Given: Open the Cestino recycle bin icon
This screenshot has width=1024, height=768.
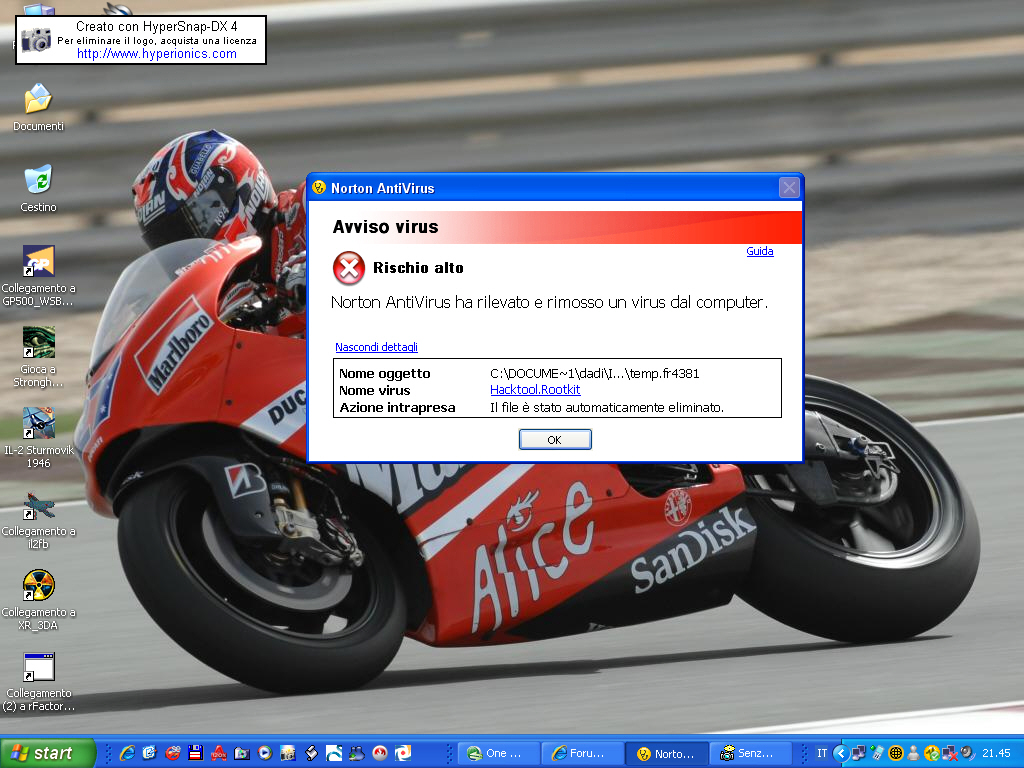Looking at the screenshot, I should click(38, 181).
